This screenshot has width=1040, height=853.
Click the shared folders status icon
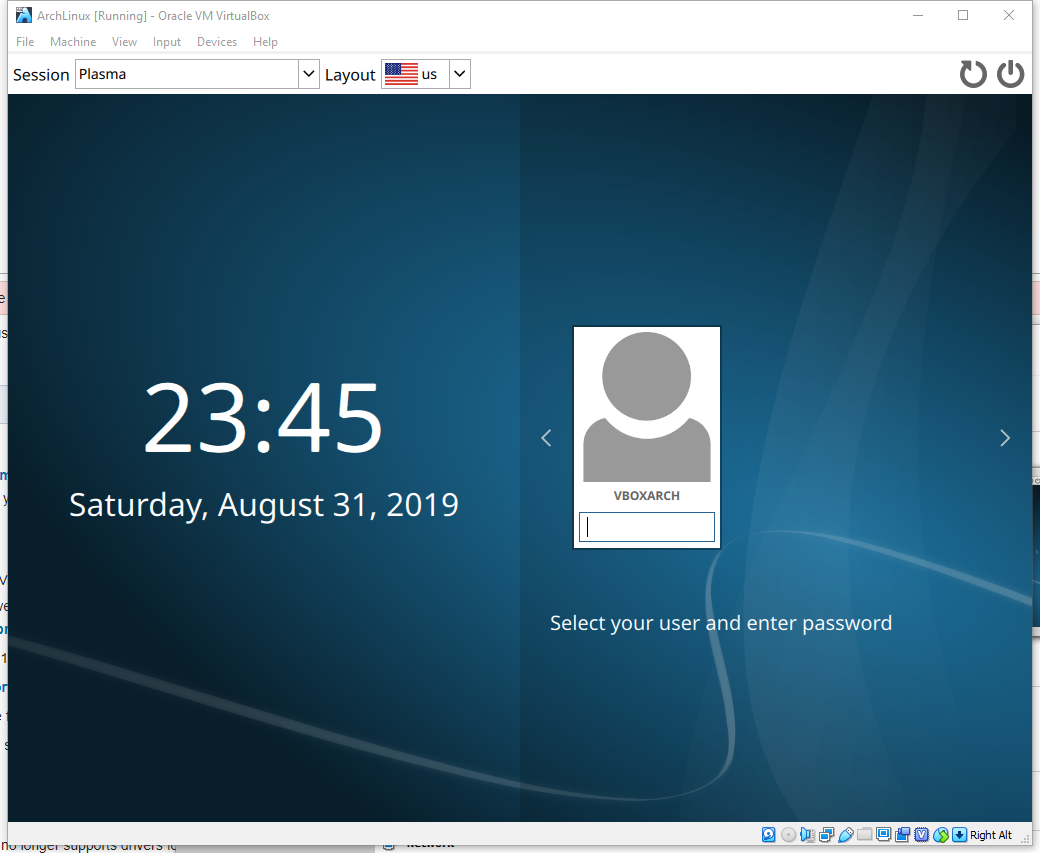tap(865, 835)
